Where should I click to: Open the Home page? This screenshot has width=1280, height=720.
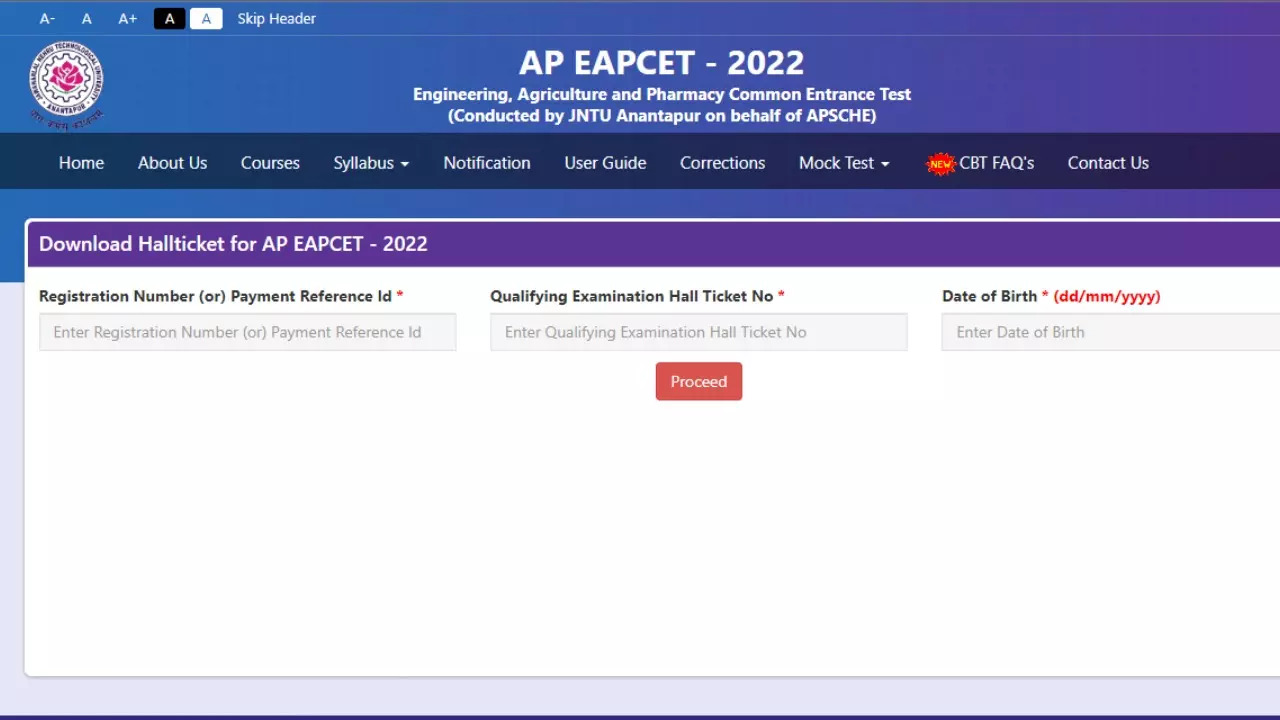click(x=81, y=163)
